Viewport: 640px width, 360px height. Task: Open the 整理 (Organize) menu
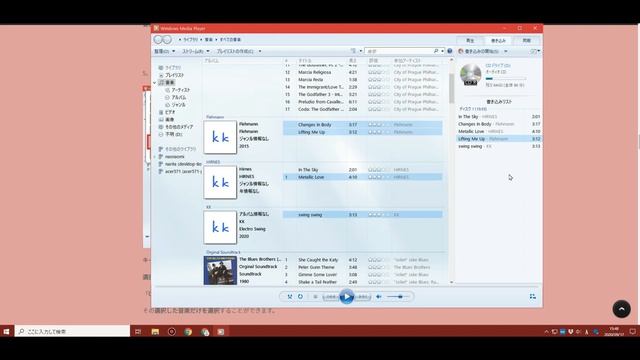164,51
